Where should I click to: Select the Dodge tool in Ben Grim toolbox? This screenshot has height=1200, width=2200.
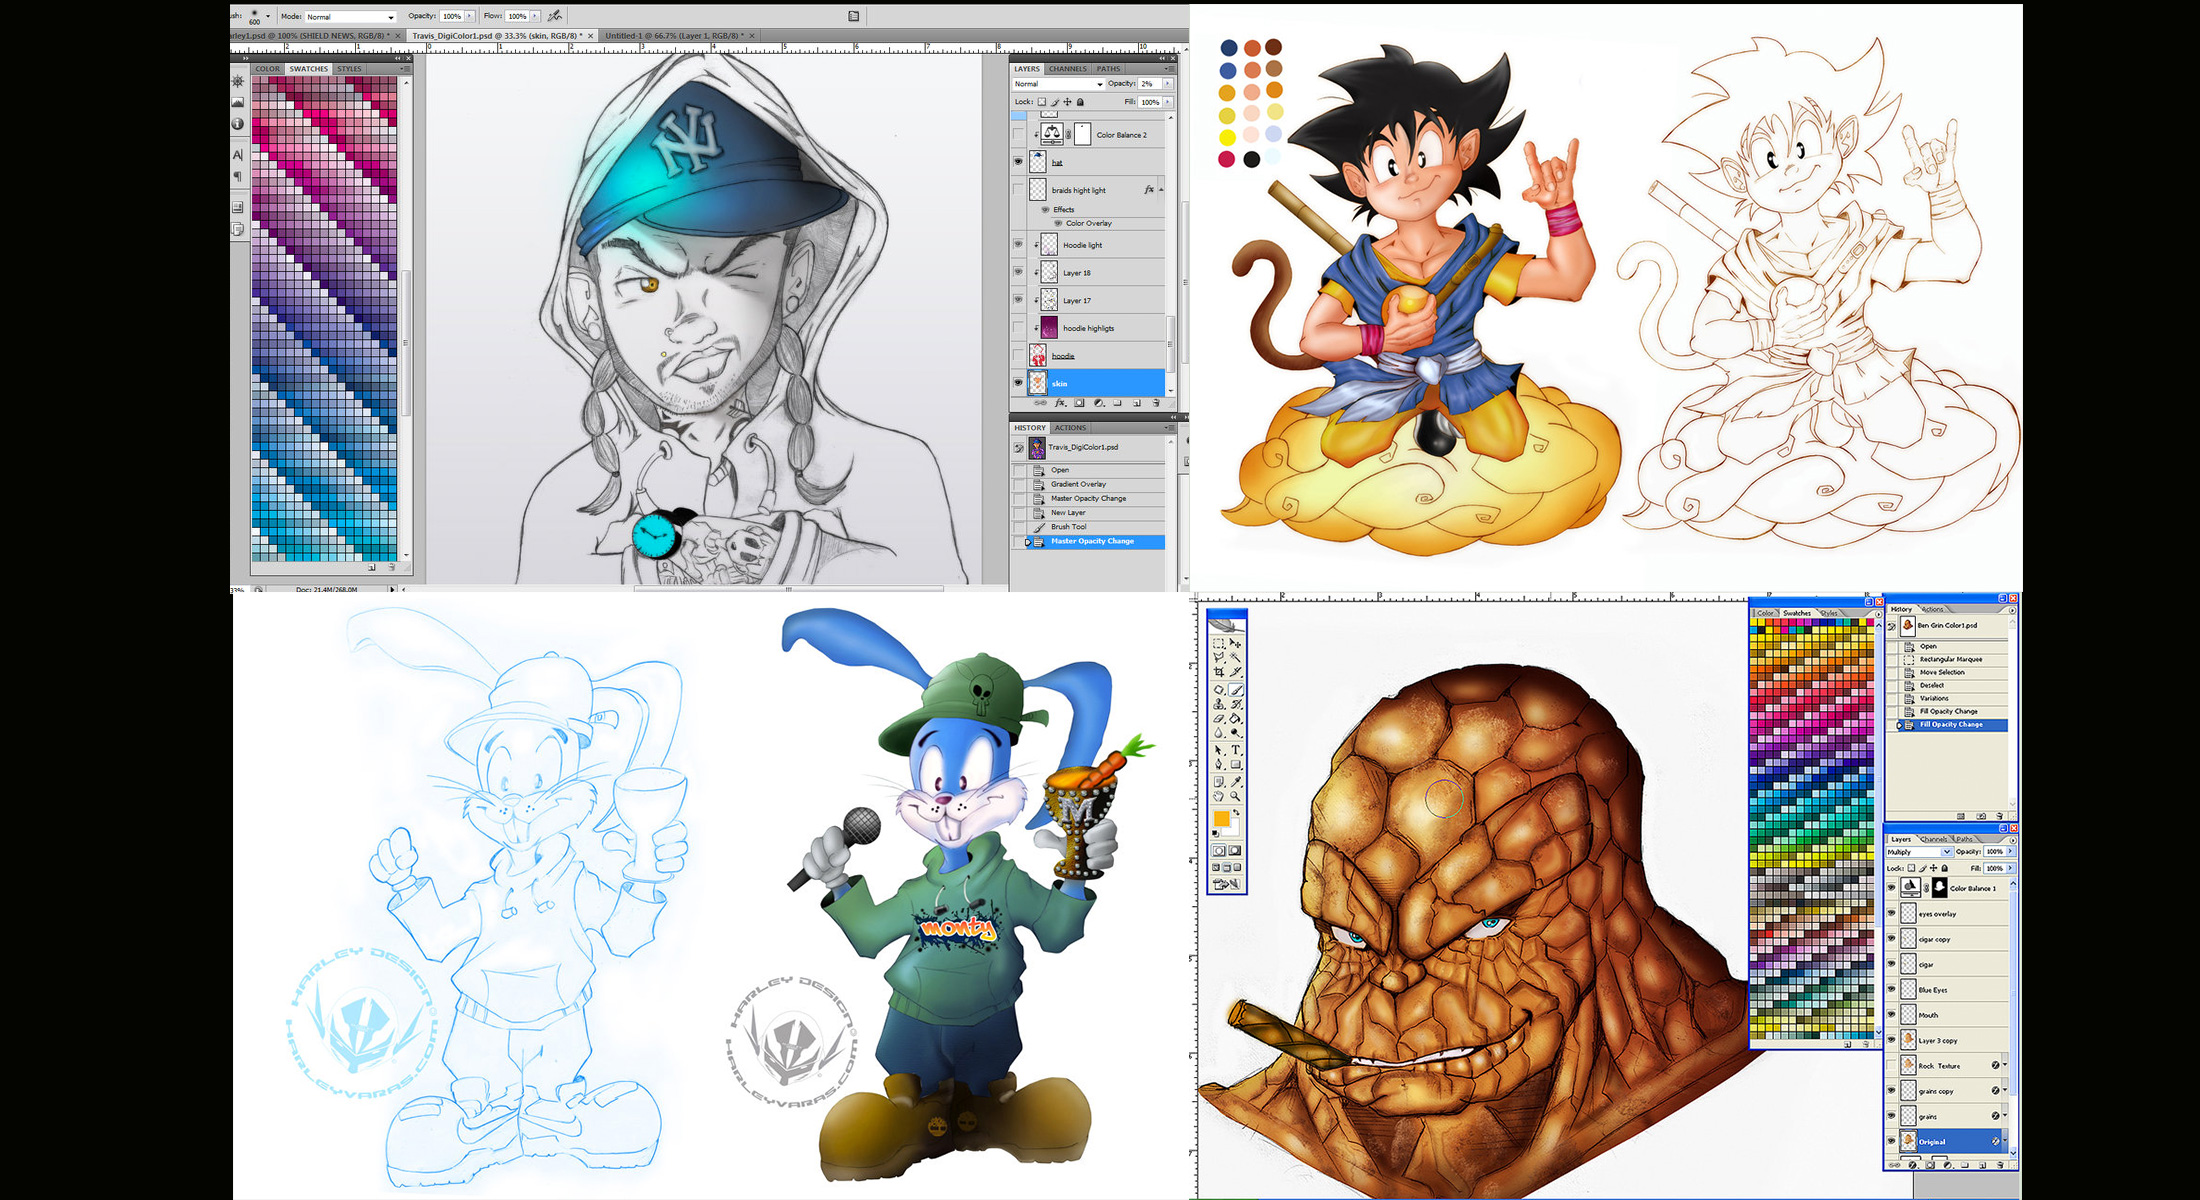point(1235,732)
